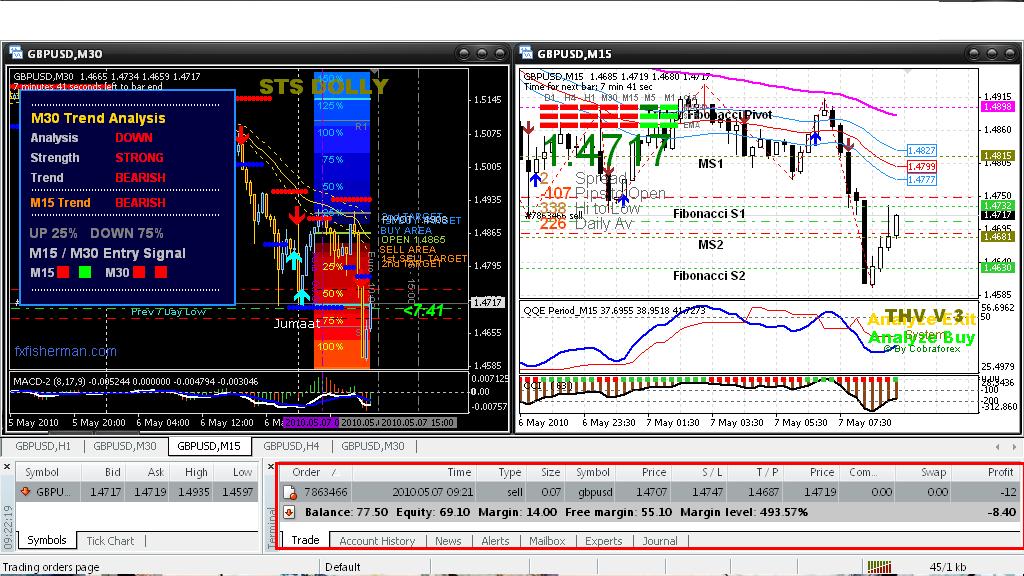1024x576 pixels.
Task: Select order number 7863466
Action: click(326, 492)
